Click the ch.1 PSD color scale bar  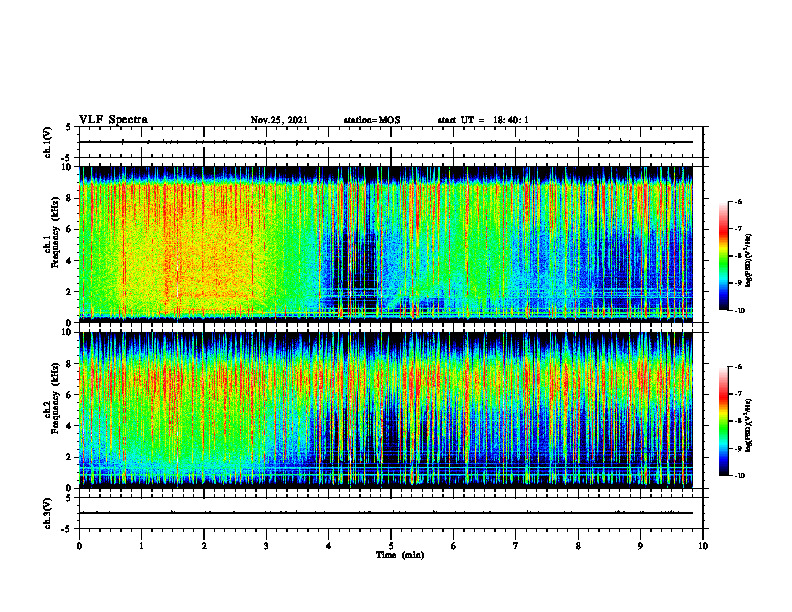724,256
